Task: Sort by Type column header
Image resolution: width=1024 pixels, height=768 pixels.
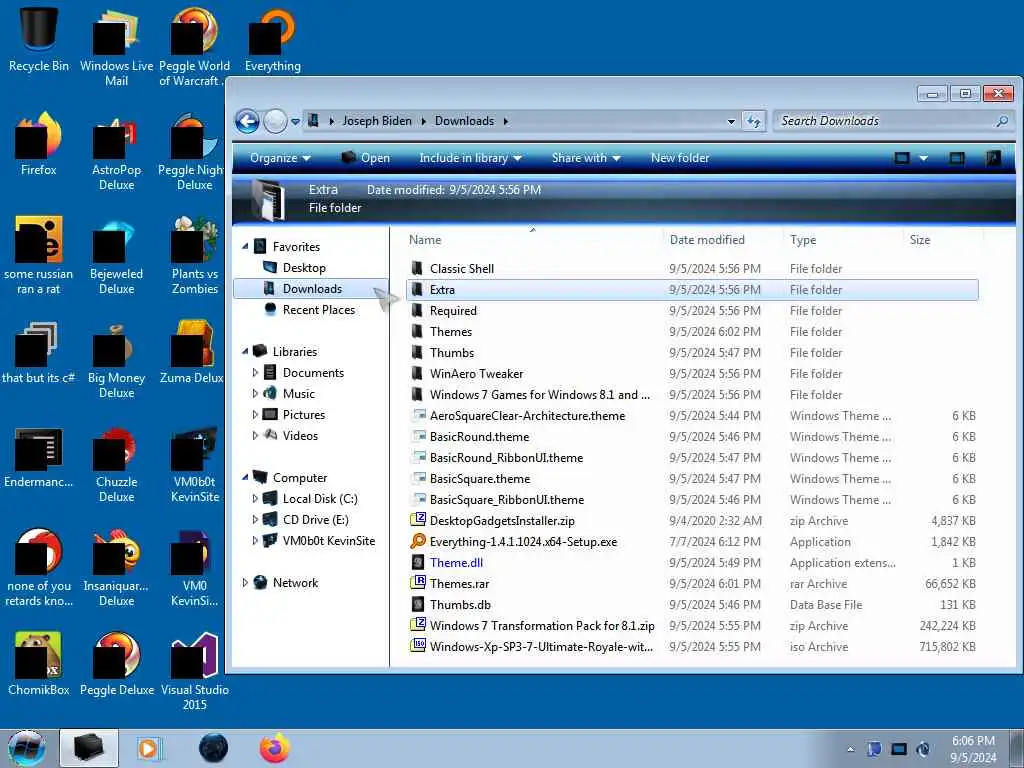Action: point(803,240)
